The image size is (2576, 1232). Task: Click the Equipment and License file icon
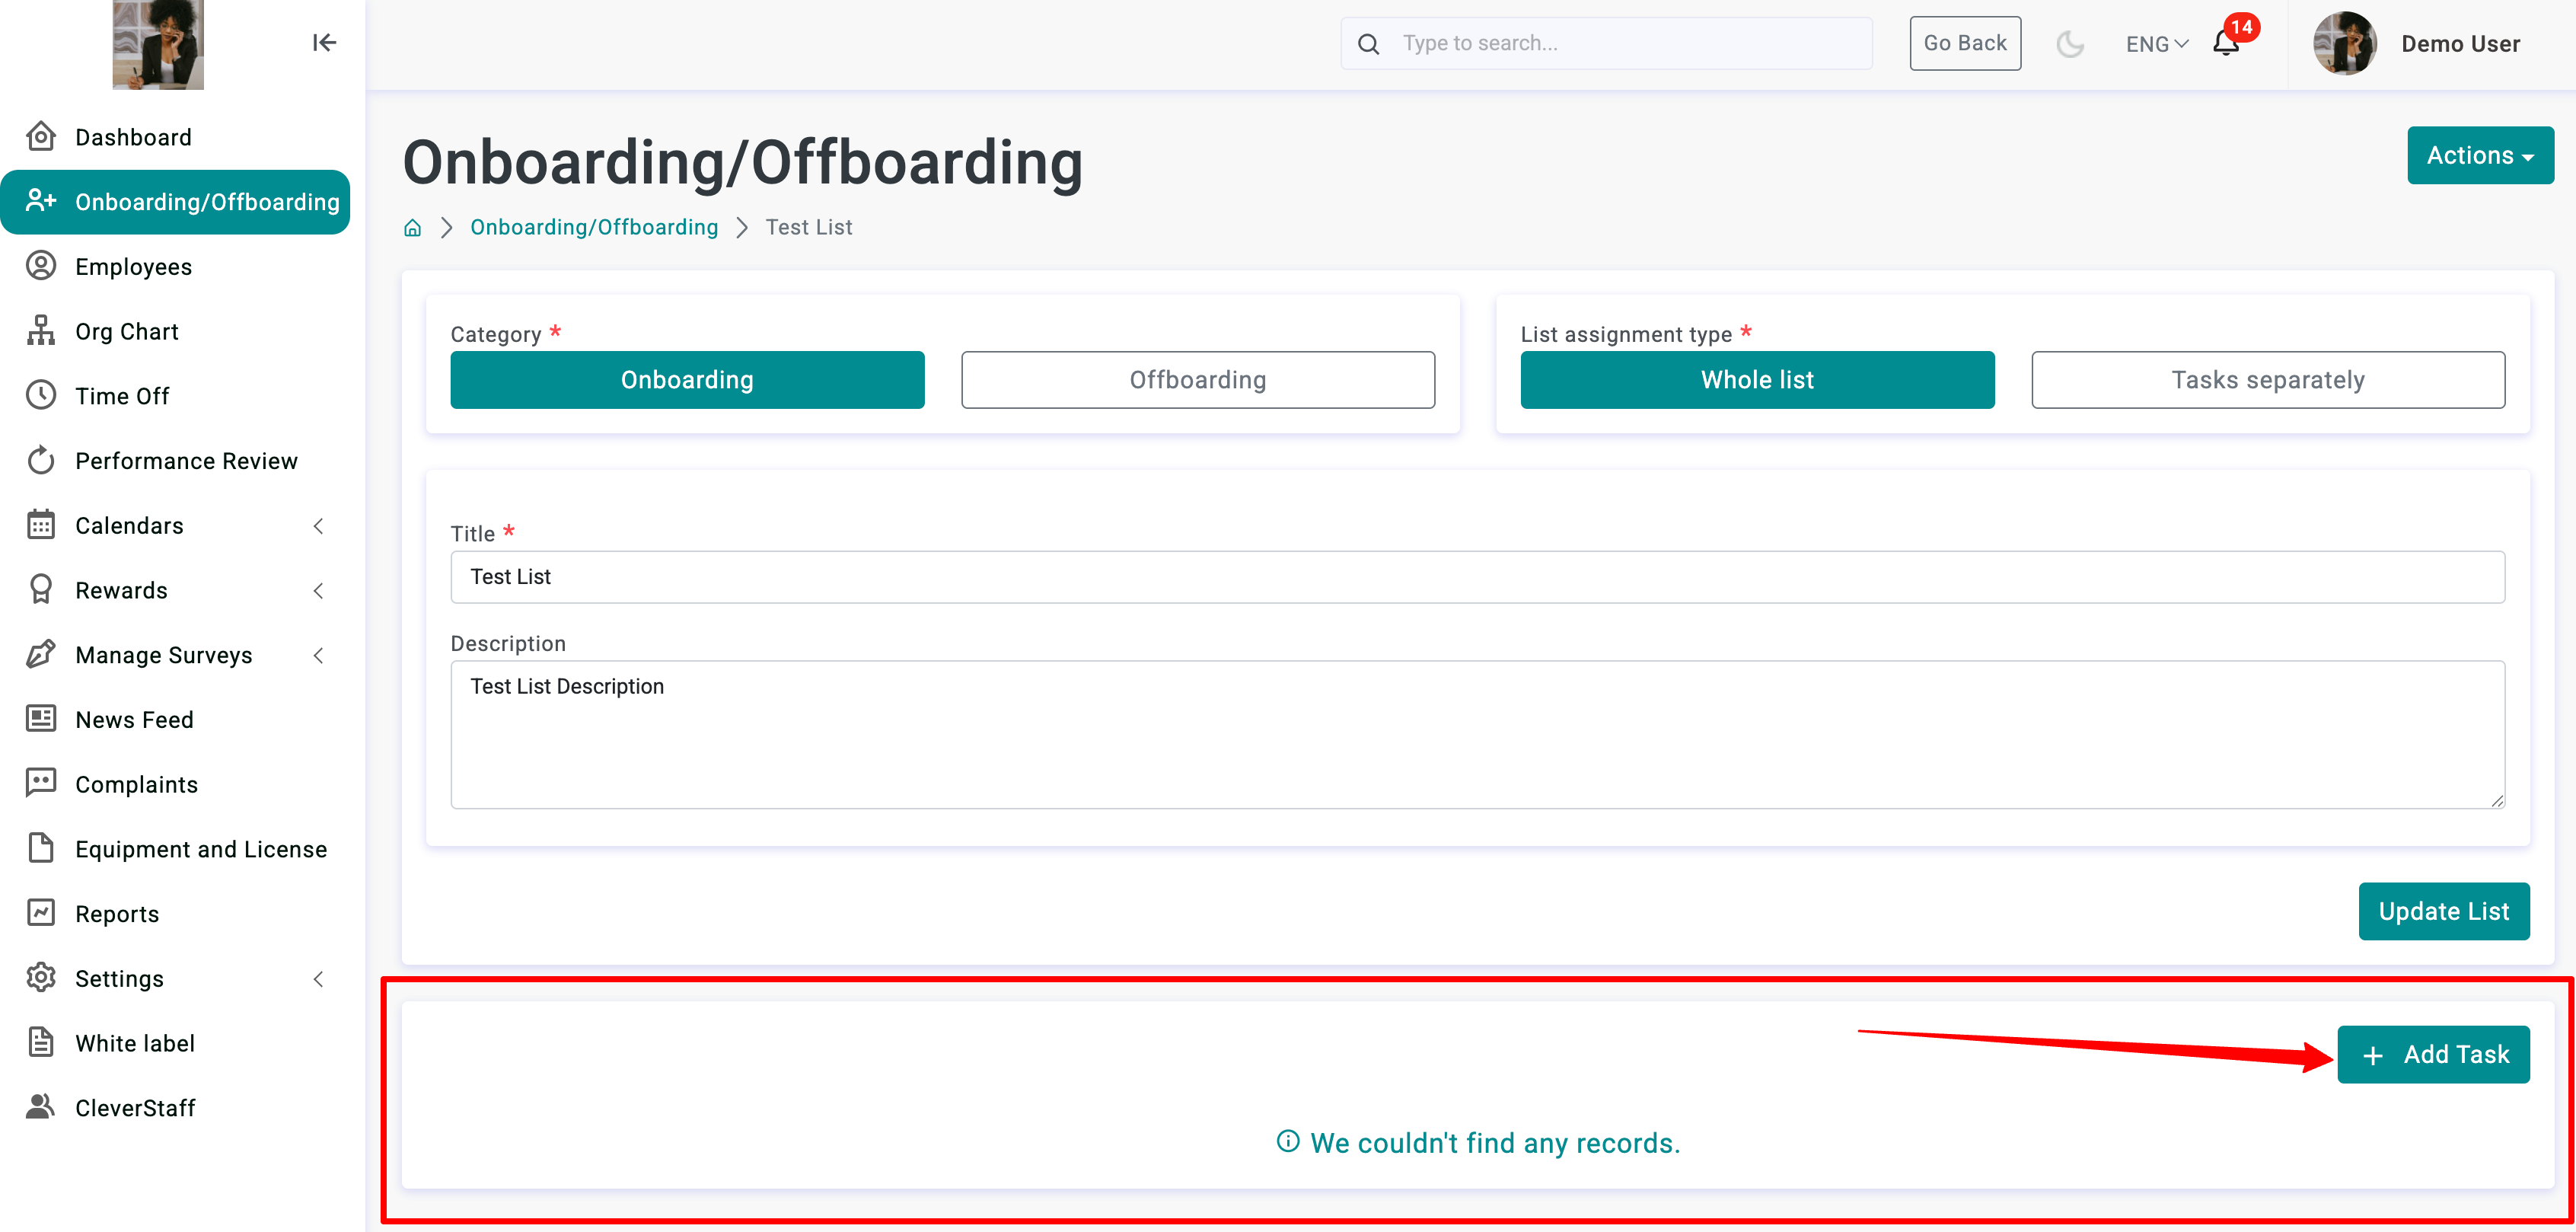pyautogui.click(x=41, y=848)
